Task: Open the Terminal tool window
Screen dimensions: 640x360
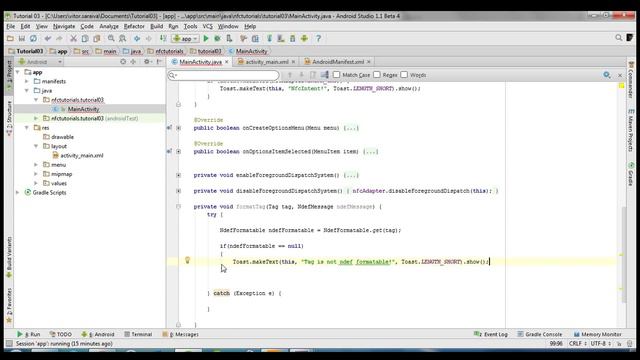Action: coord(138,334)
